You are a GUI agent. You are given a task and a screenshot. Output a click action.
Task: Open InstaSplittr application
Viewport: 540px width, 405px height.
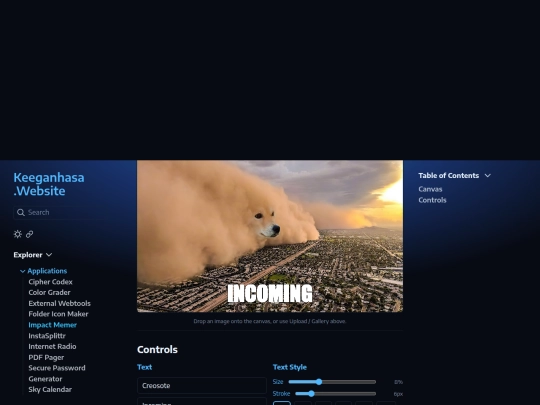(47, 336)
